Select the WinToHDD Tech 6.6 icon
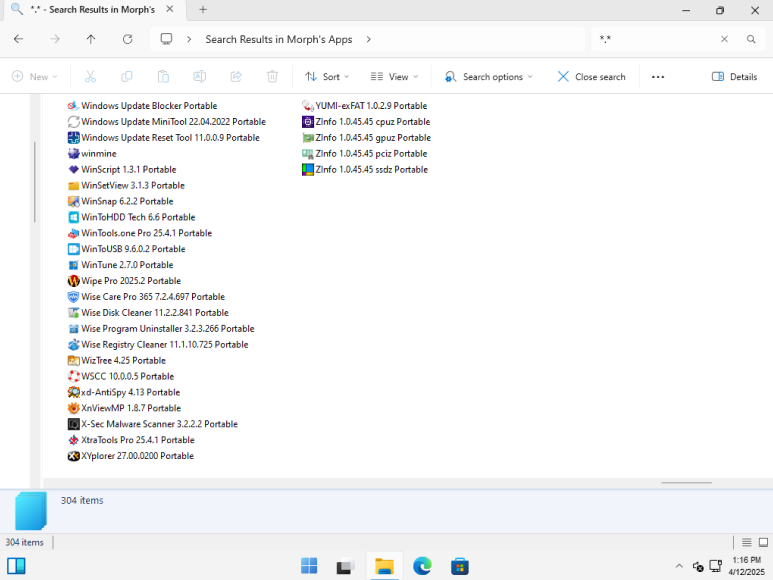 [73, 217]
